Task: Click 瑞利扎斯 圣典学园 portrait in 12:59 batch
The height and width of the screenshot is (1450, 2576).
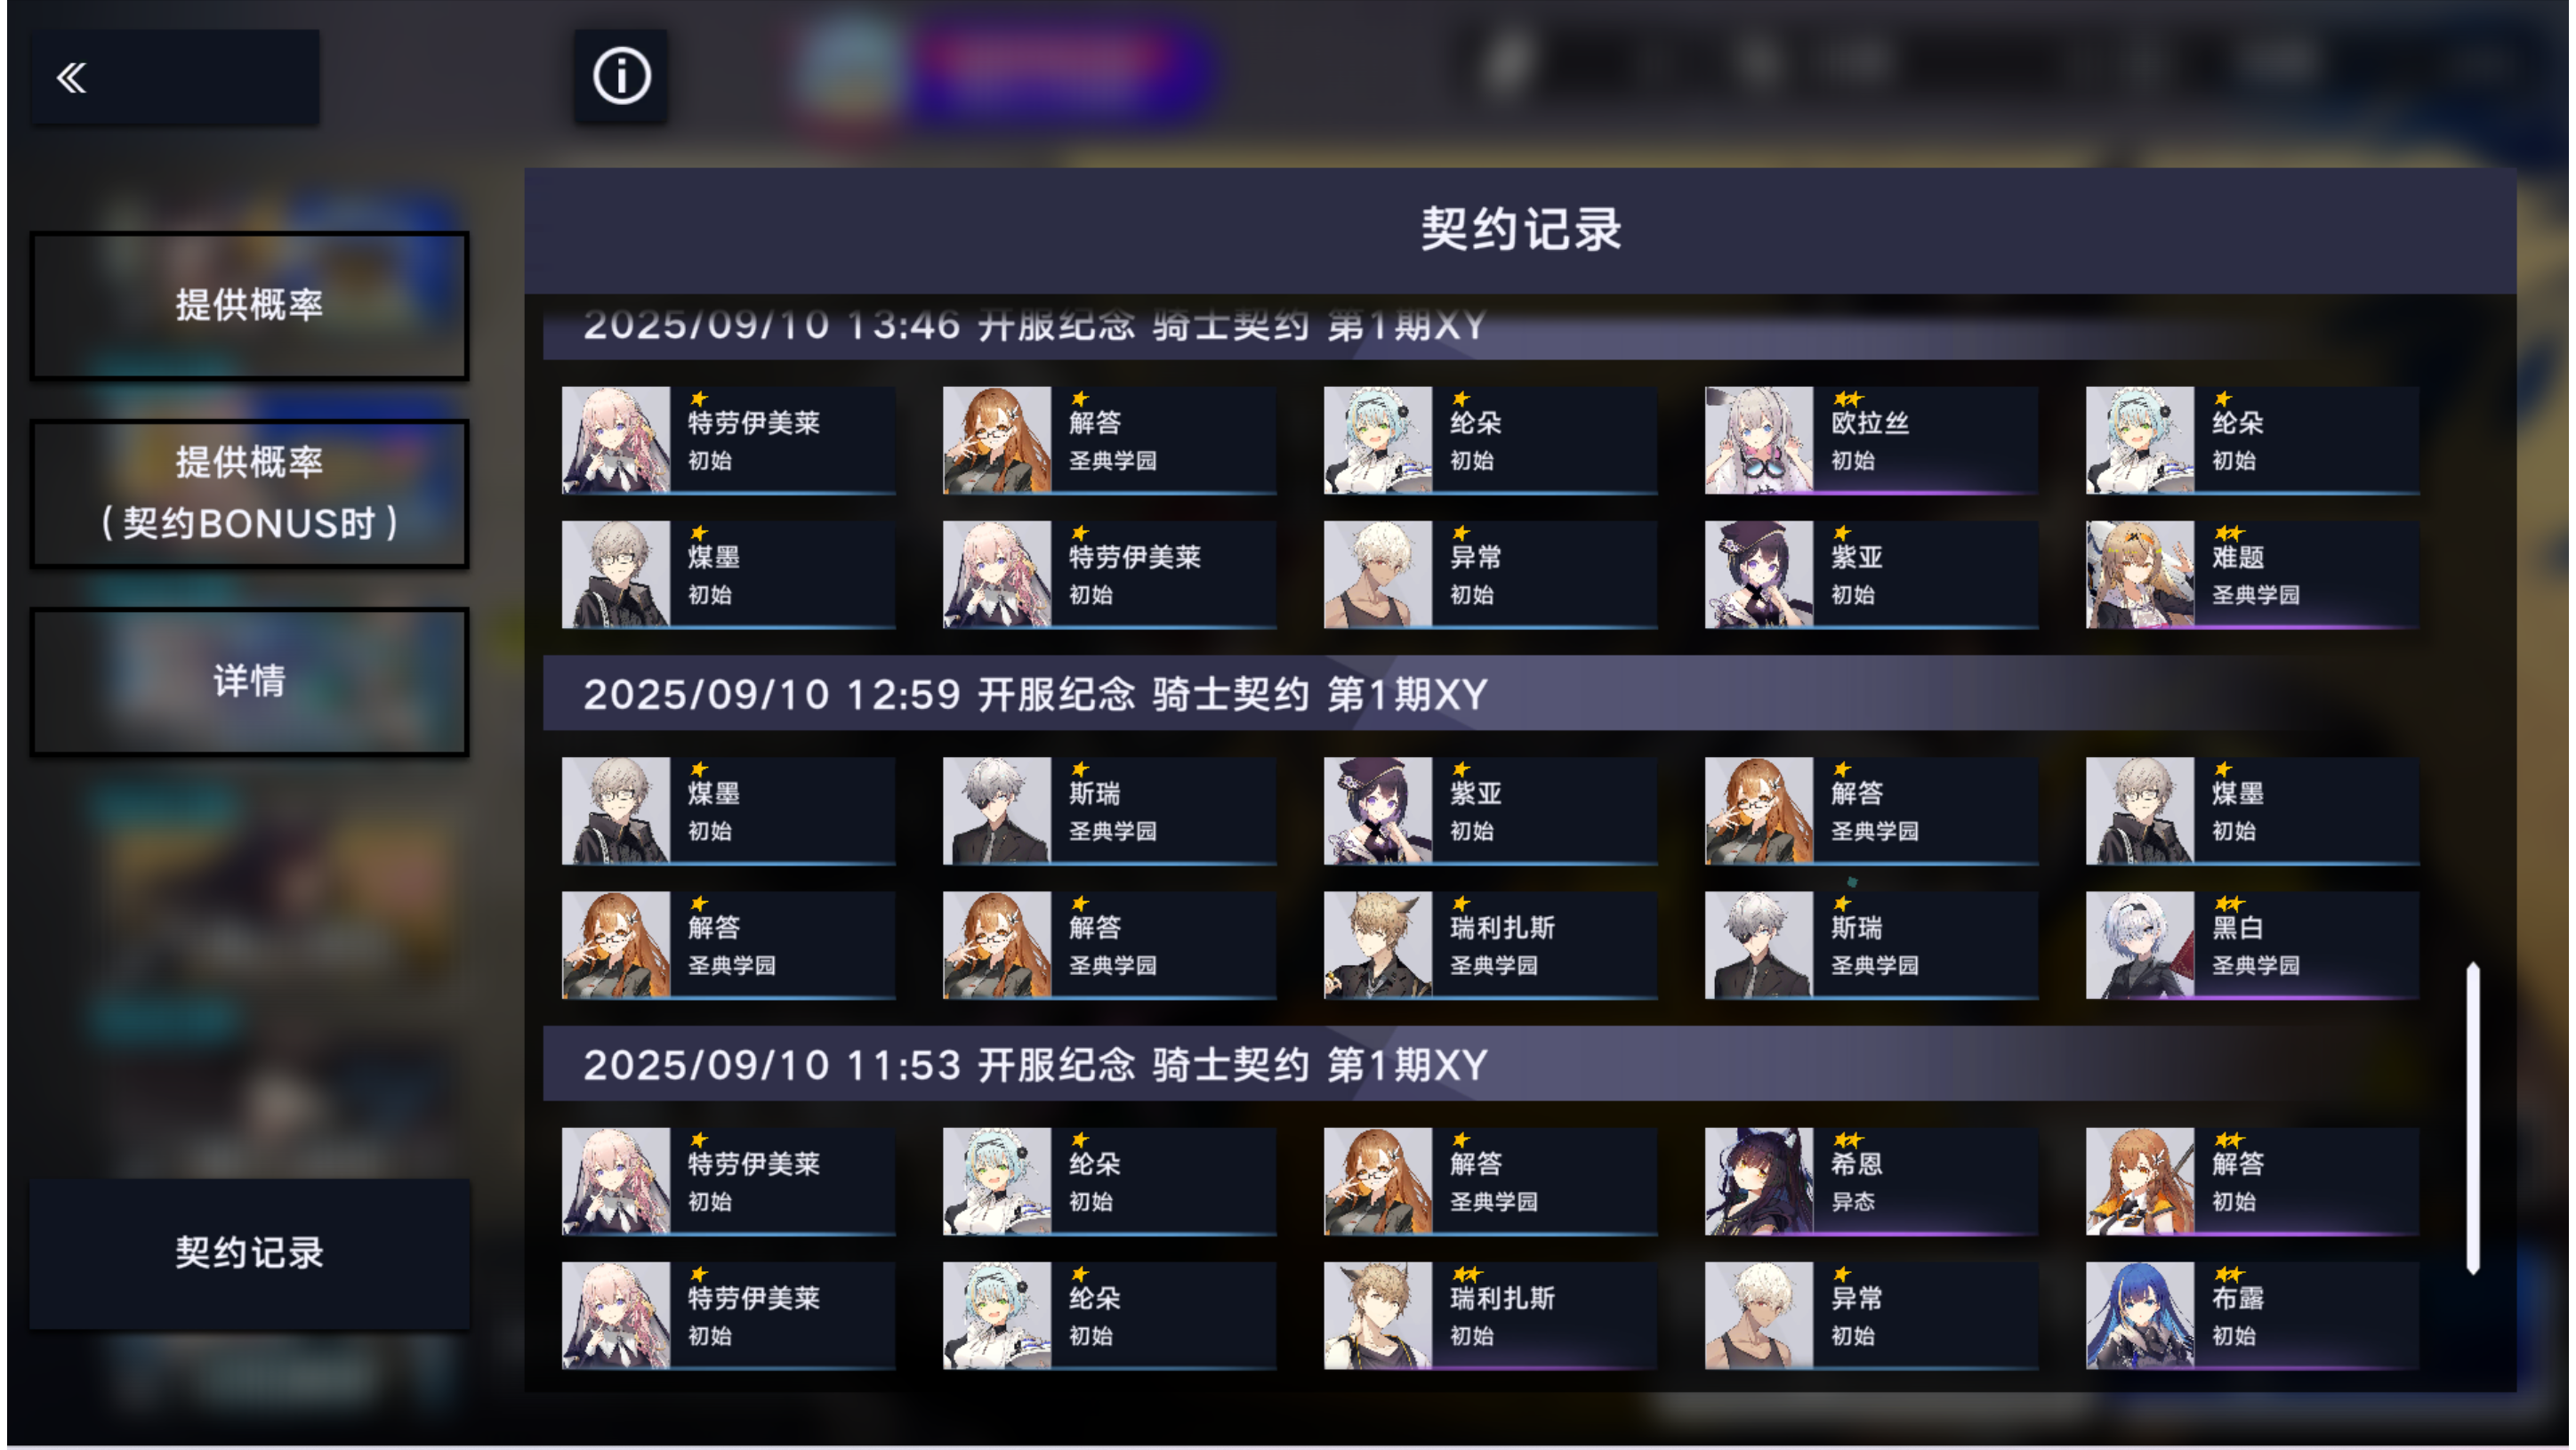Action: [x=1377, y=945]
